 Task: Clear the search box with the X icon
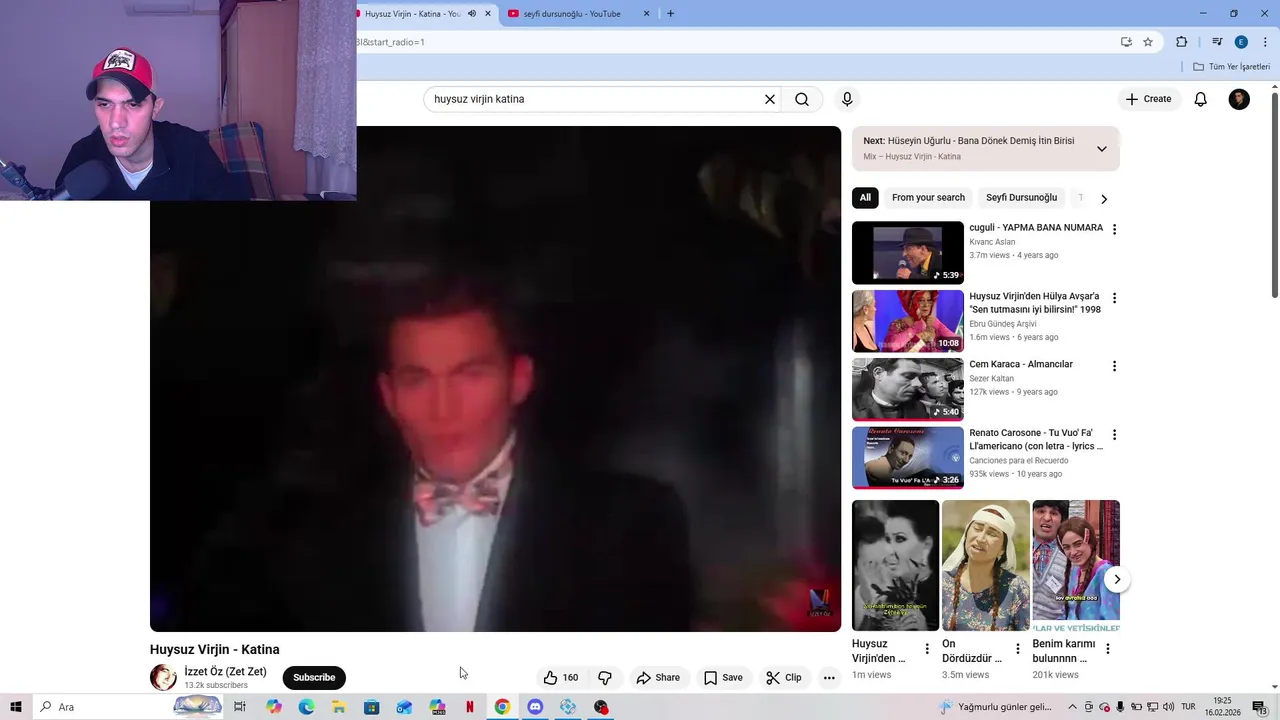pos(770,99)
